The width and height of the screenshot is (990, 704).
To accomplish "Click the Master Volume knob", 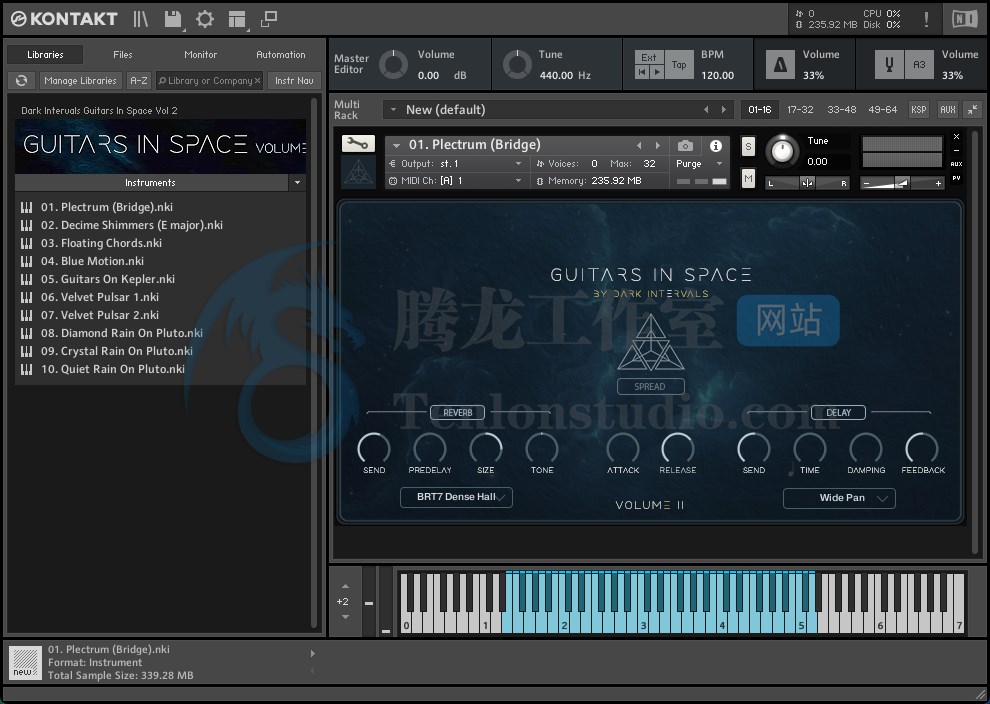I will click(x=393, y=64).
